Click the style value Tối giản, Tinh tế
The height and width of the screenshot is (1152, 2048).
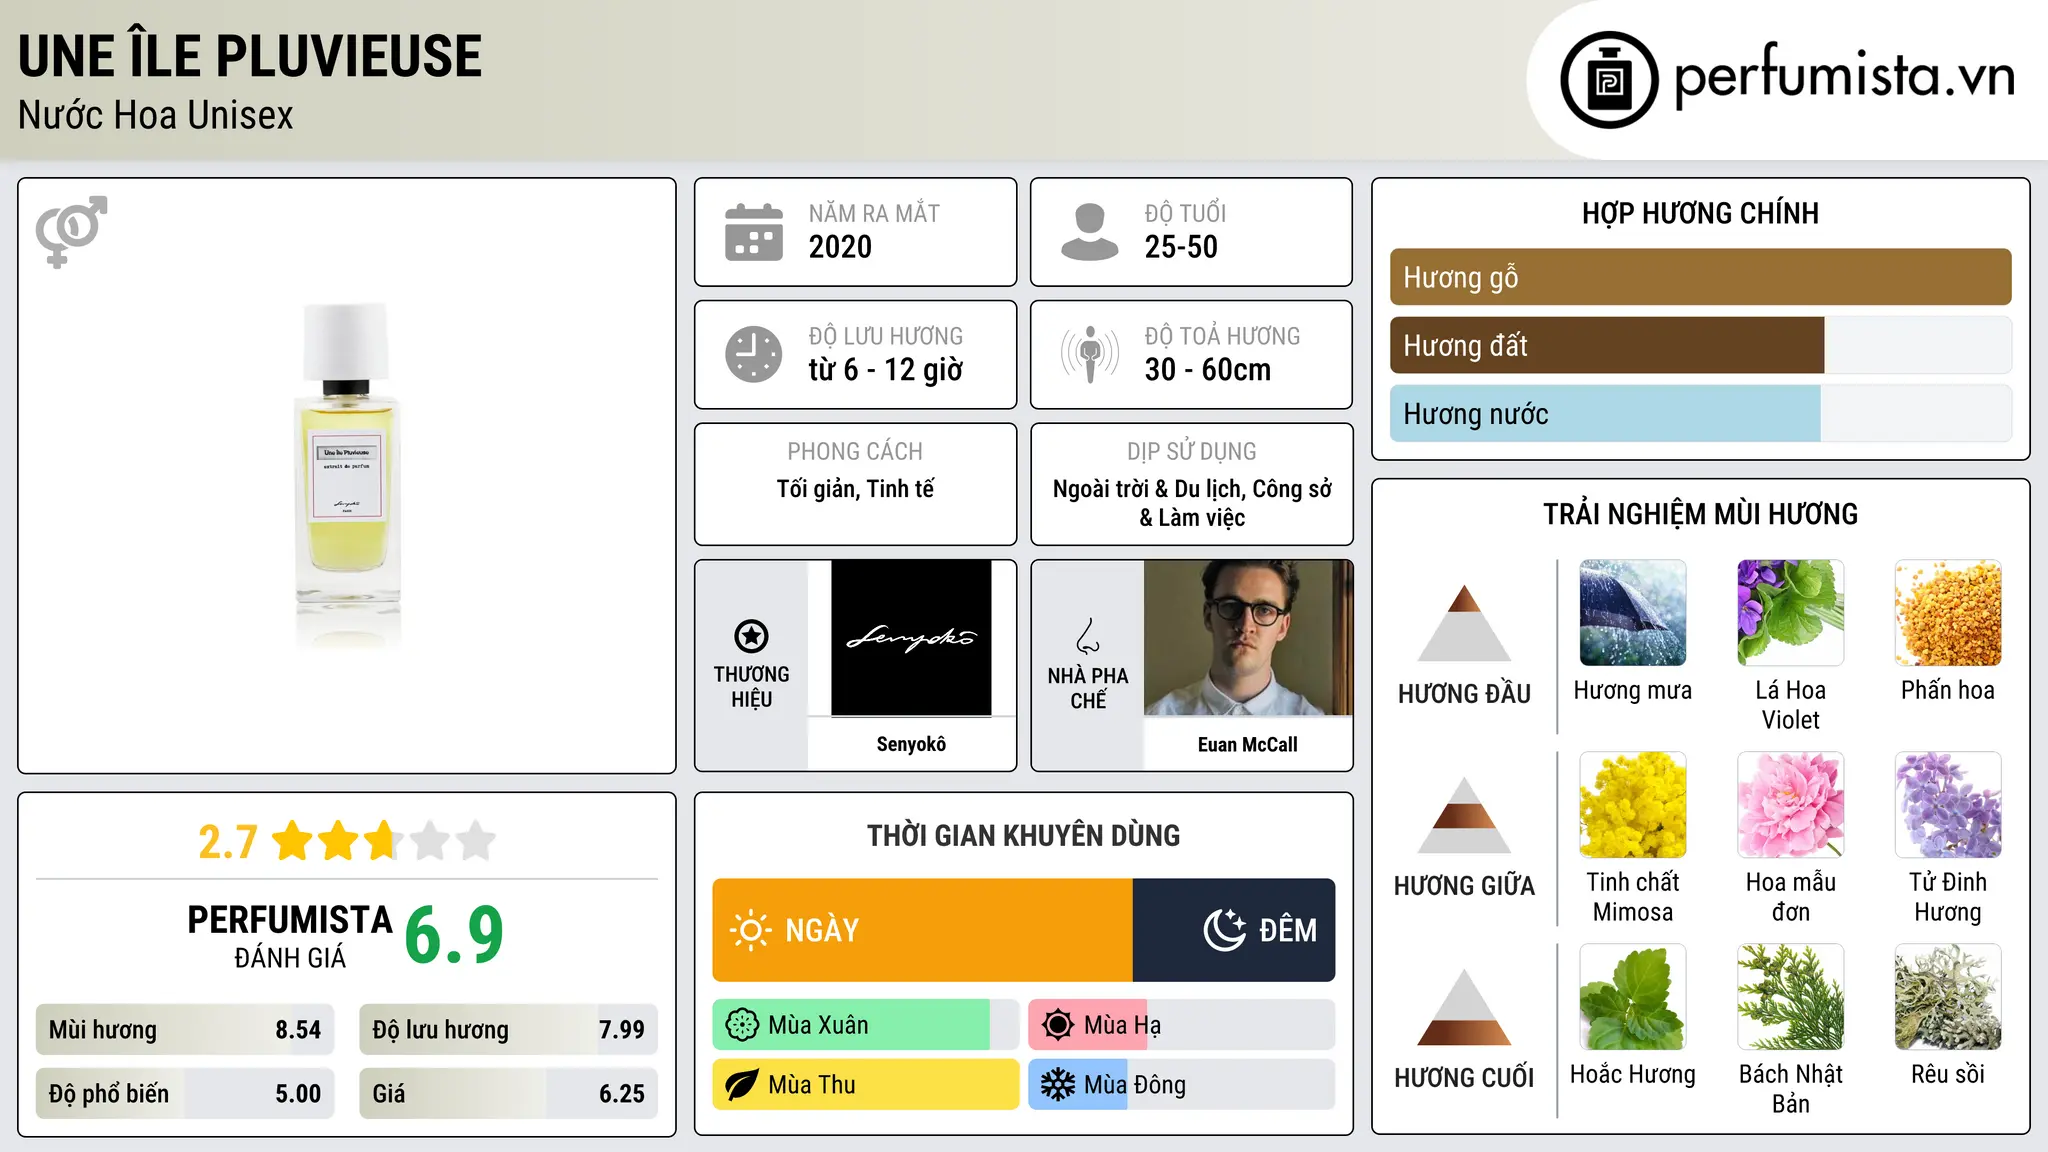point(855,489)
